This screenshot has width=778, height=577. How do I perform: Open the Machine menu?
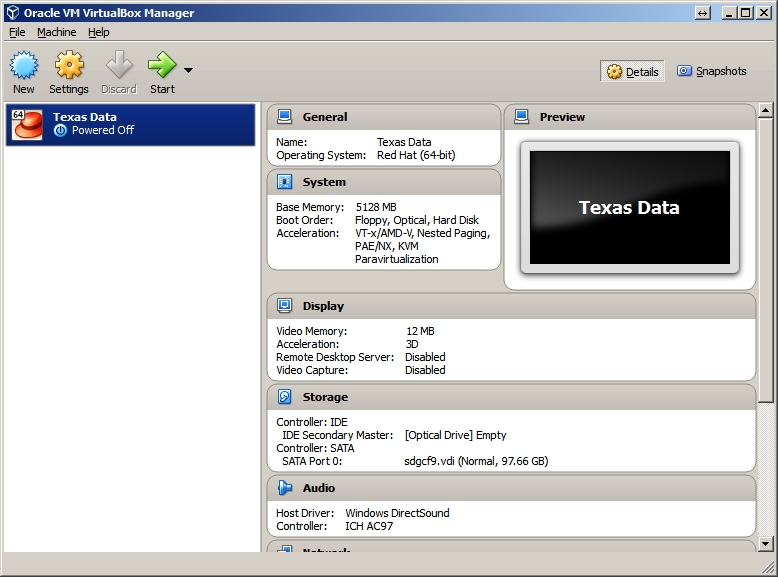click(57, 32)
